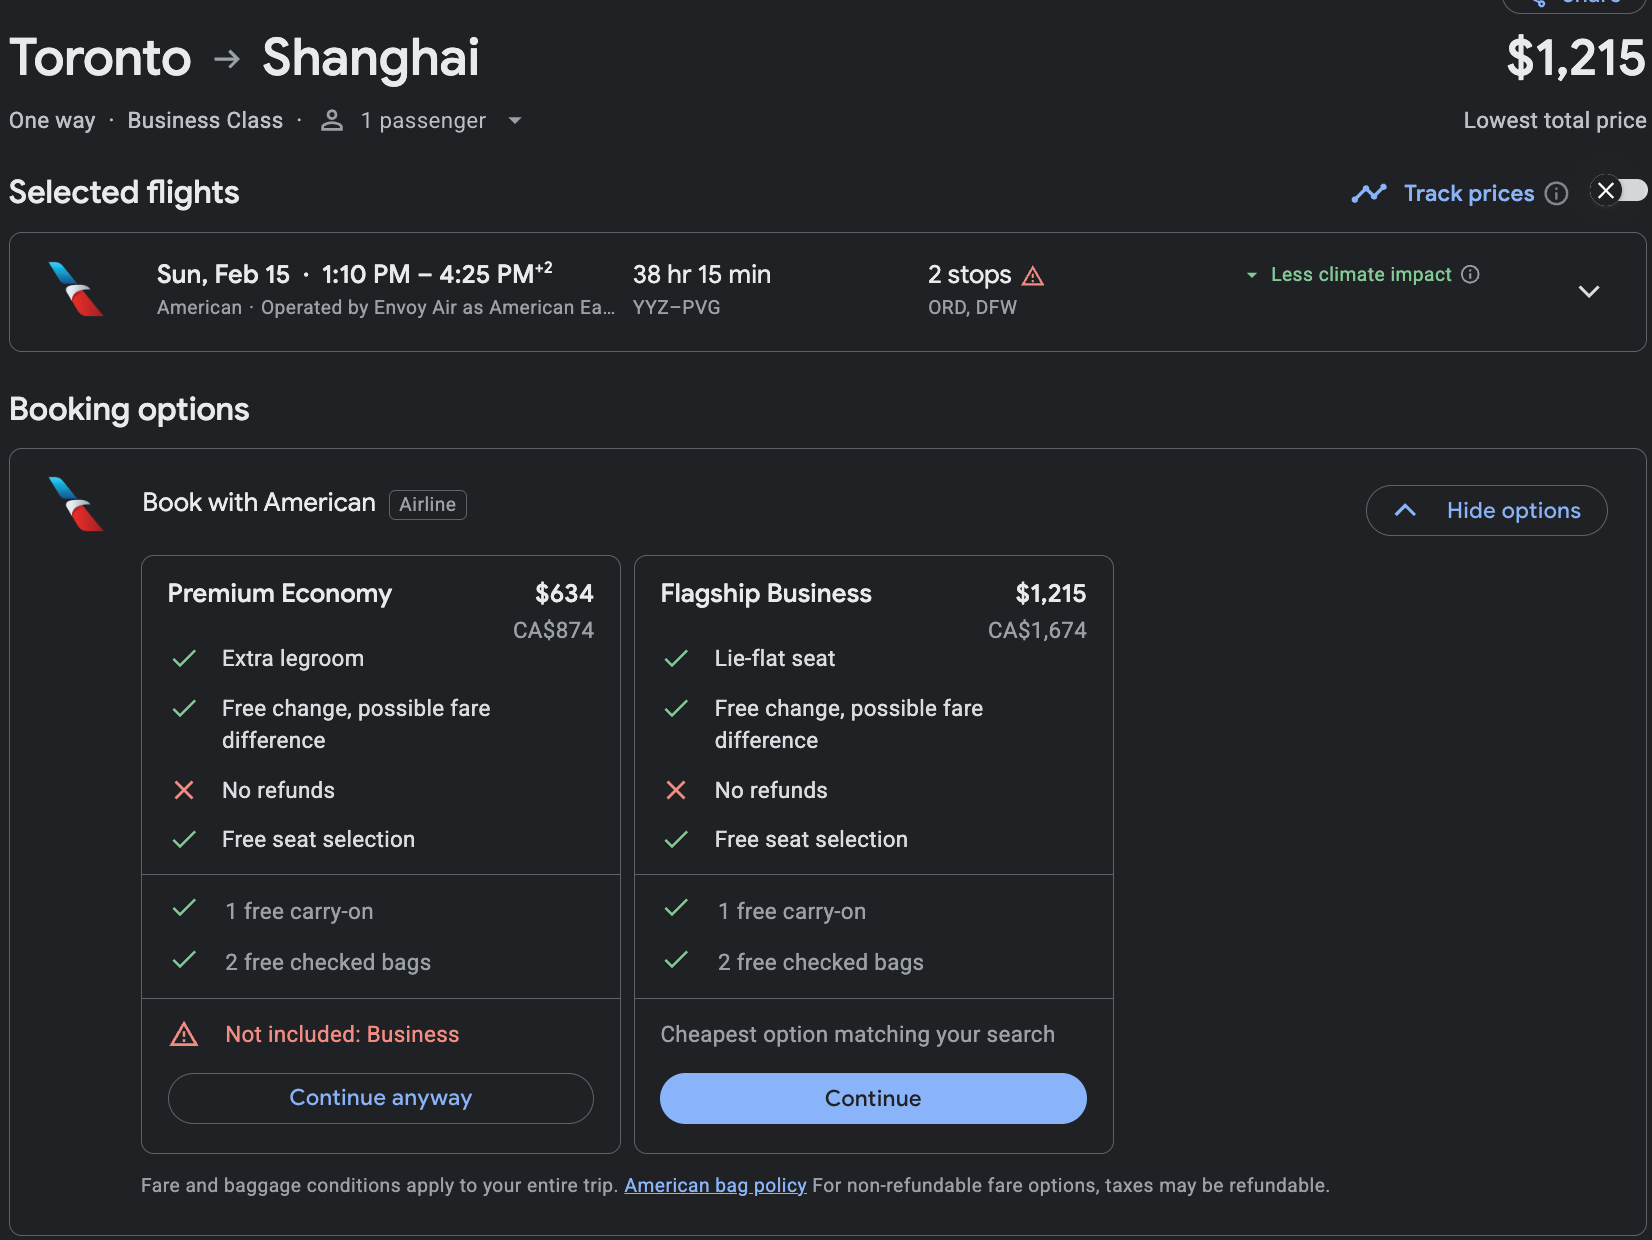
Task: Click the passenger person icon
Action: 330,120
